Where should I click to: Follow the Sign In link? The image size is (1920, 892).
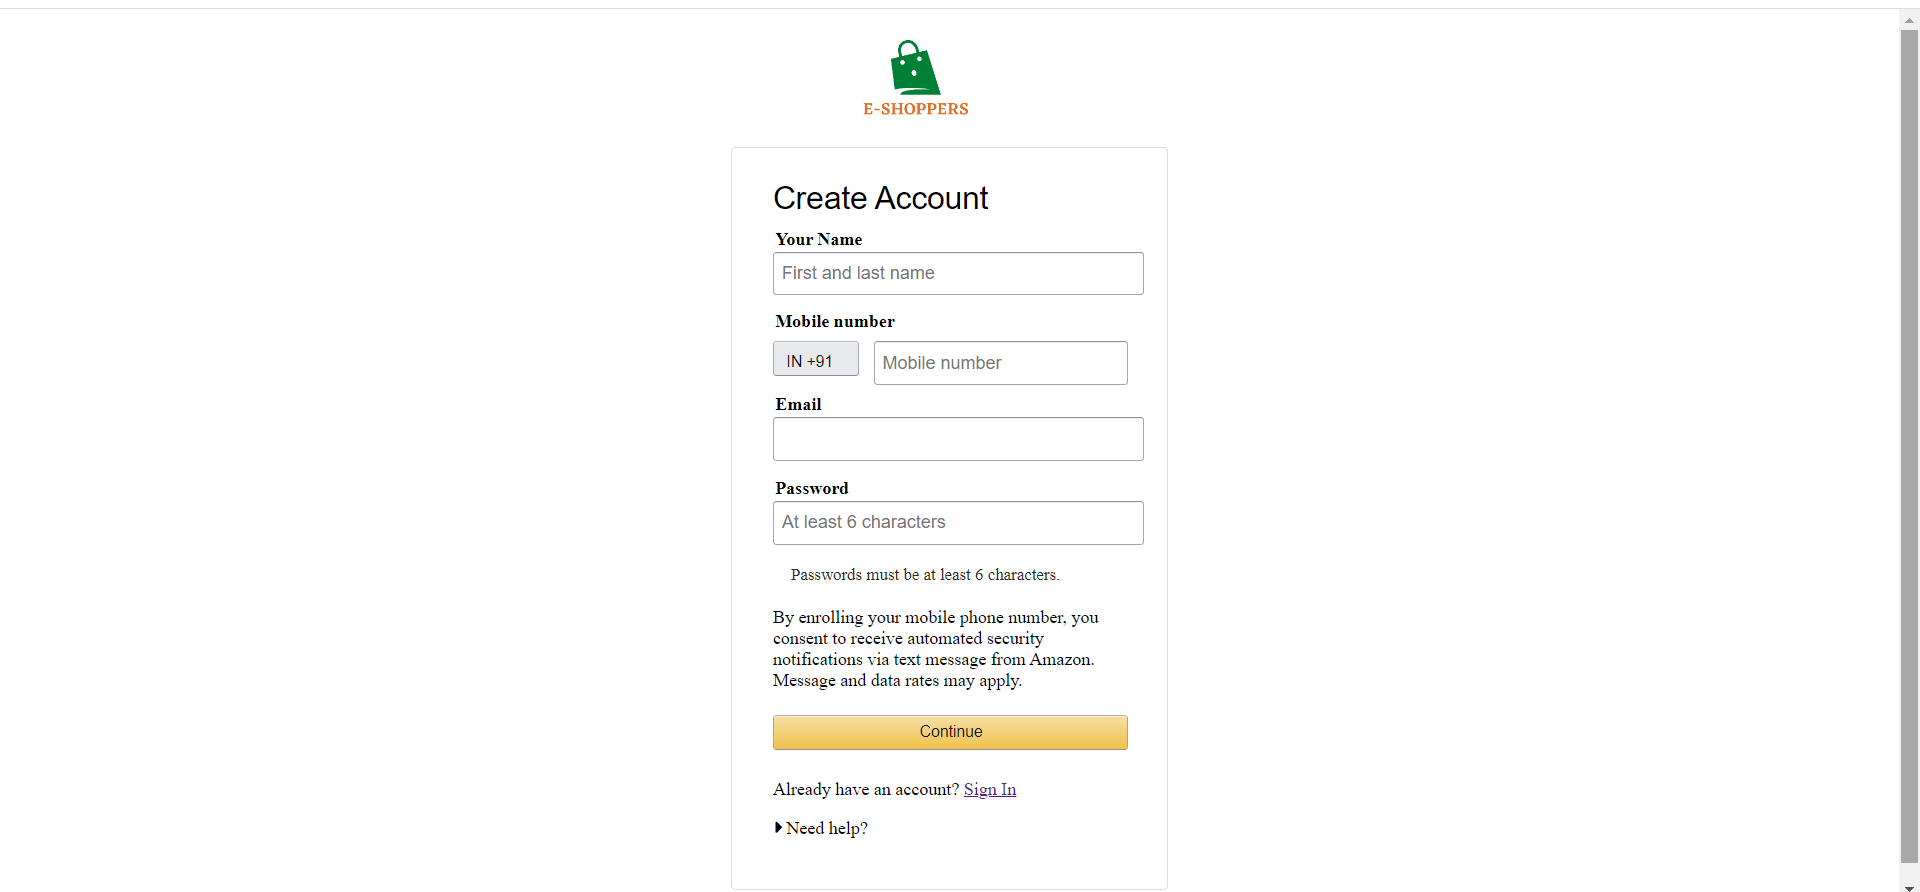(990, 789)
